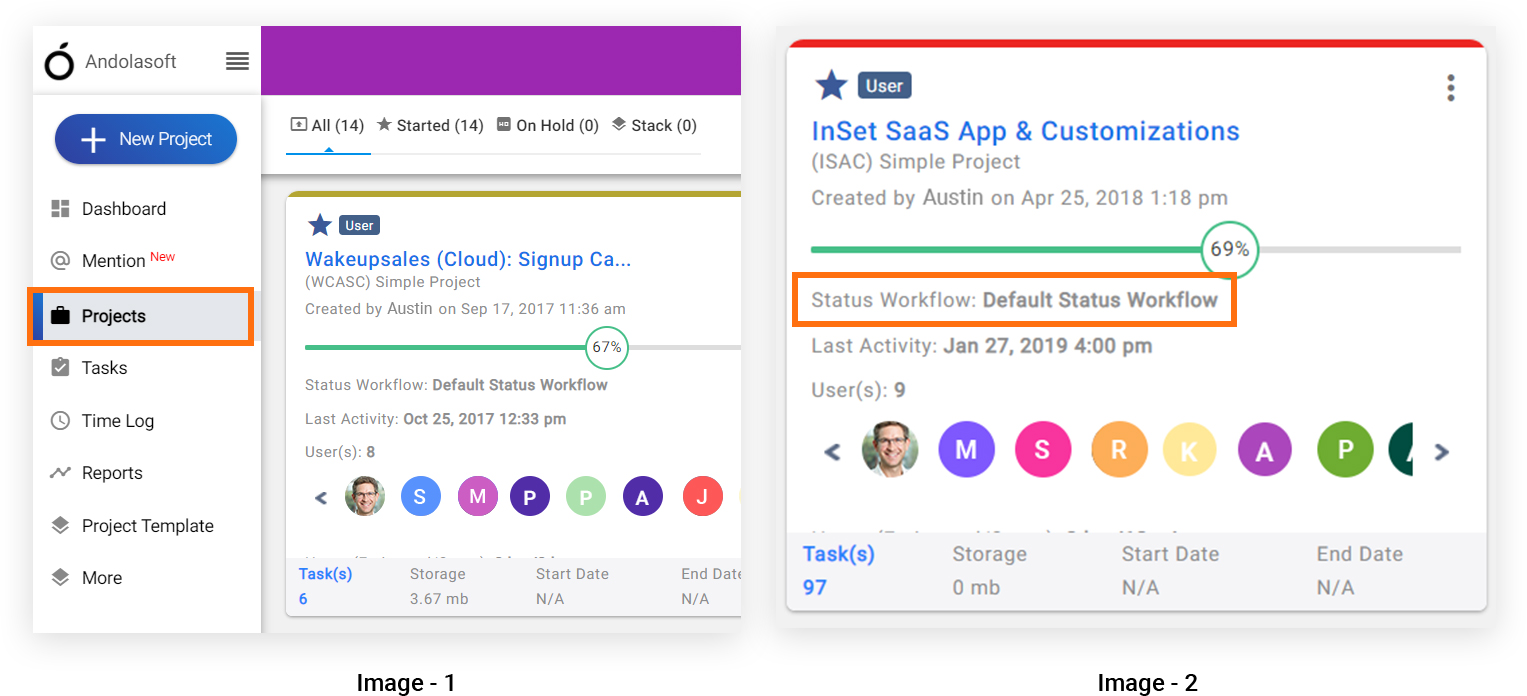The image size is (1527, 696).
Task: Open InSet SaaS App & Customizations link
Action: coord(1025,131)
